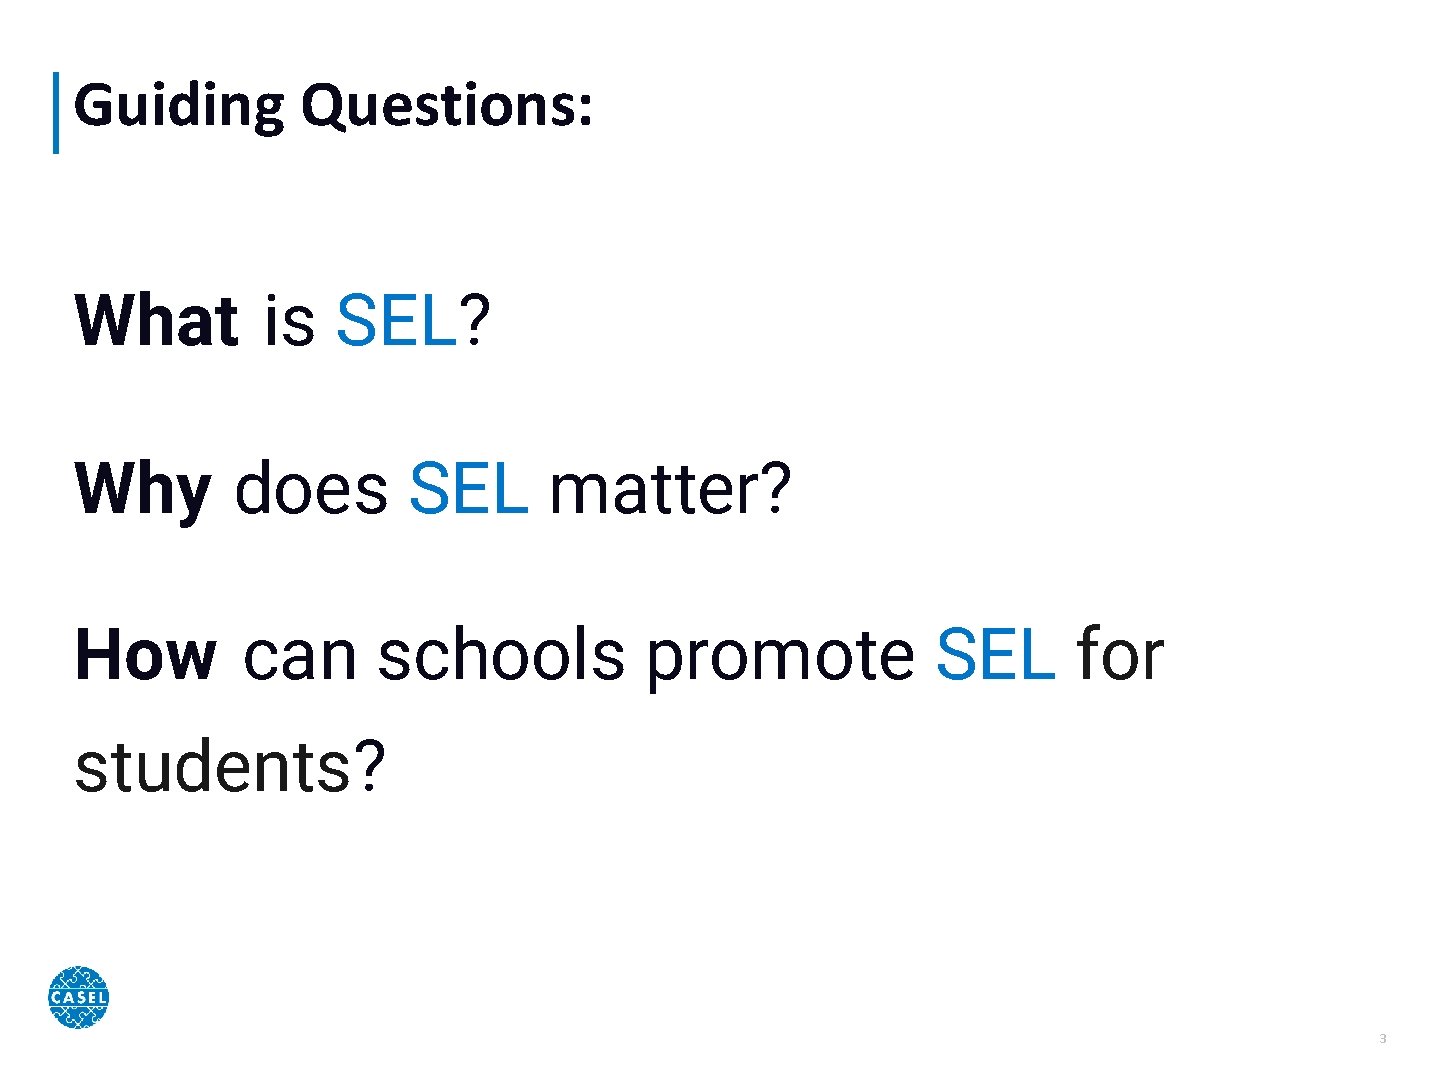Click the word "schools"
This screenshot has height=1080, width=1440.
point(501,656)
